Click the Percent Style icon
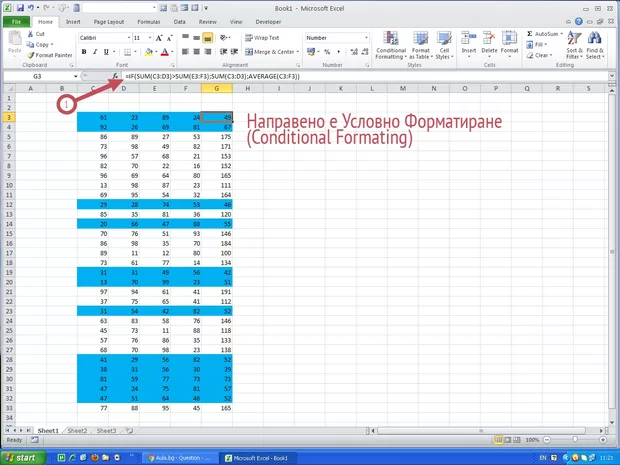620x465 pixels. [327, 52]
